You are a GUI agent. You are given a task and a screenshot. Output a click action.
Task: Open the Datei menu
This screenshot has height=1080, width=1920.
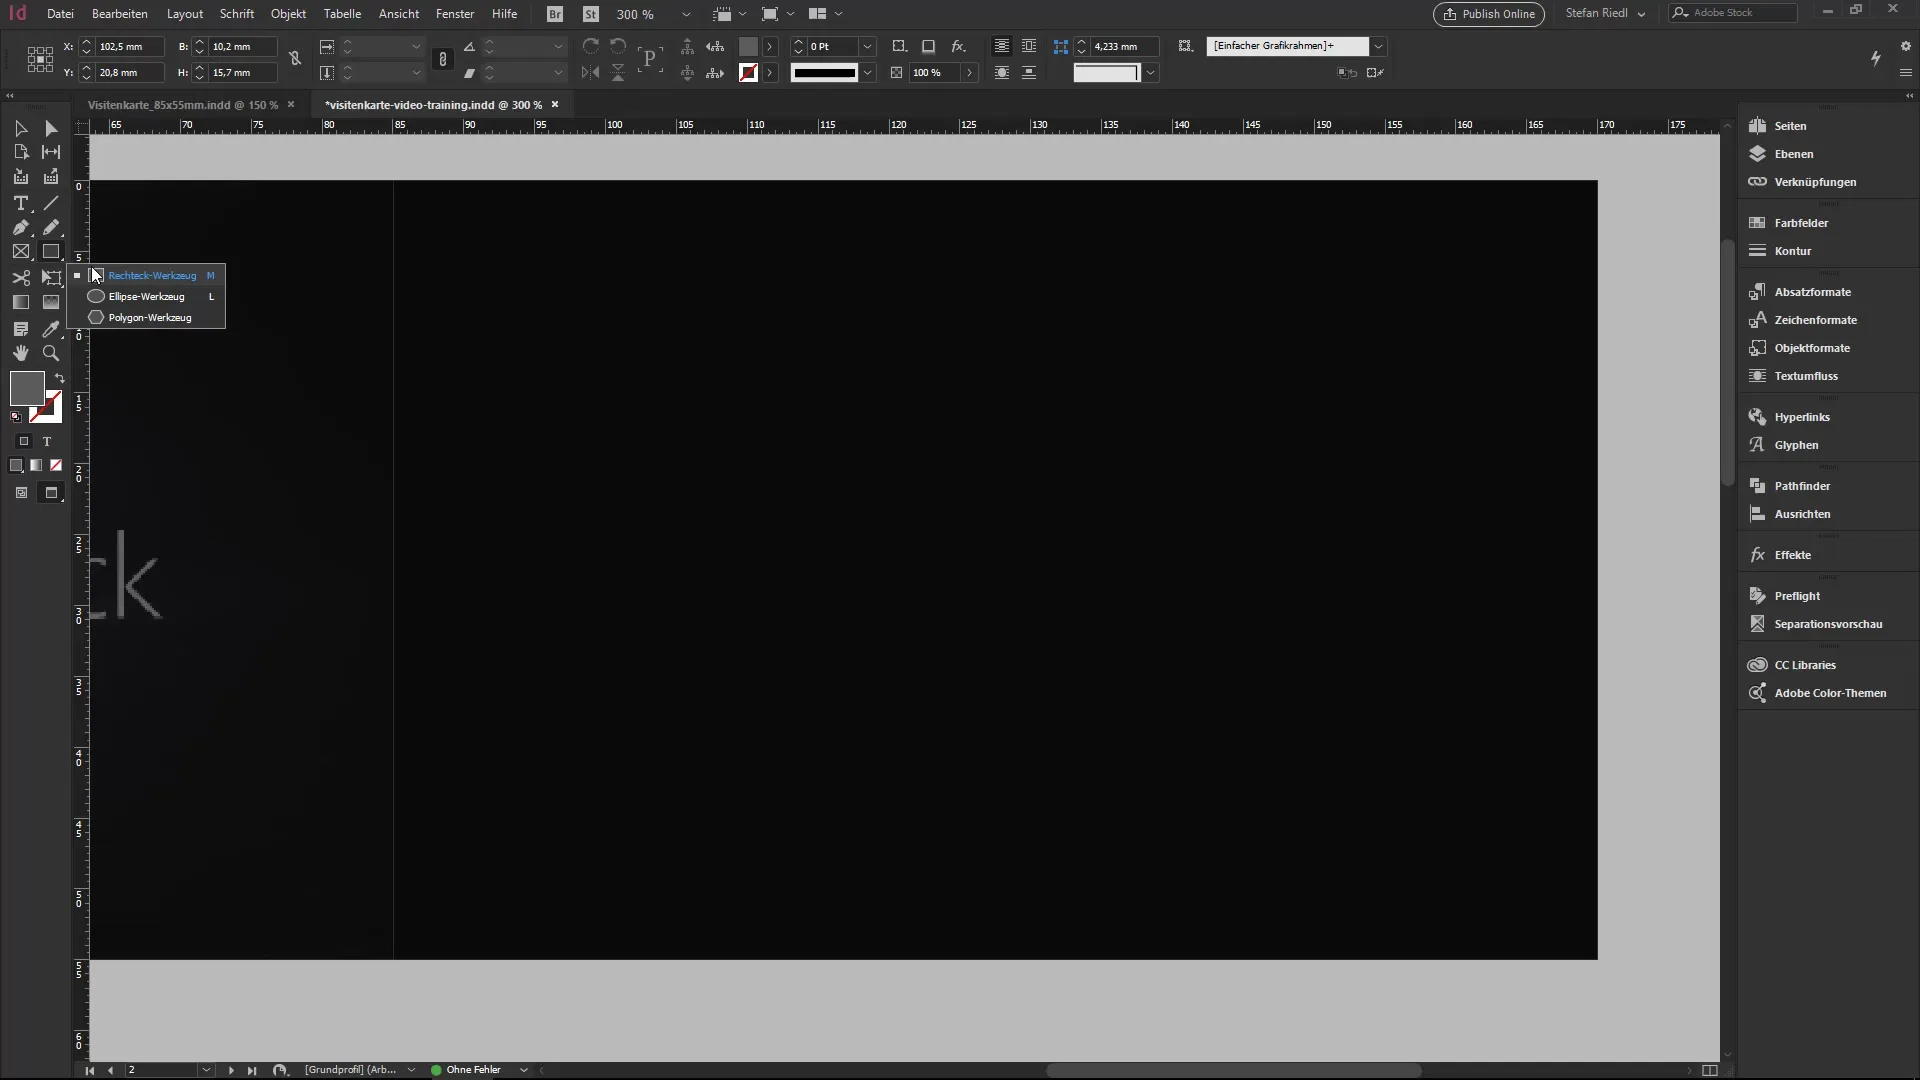tap(60, 14)
